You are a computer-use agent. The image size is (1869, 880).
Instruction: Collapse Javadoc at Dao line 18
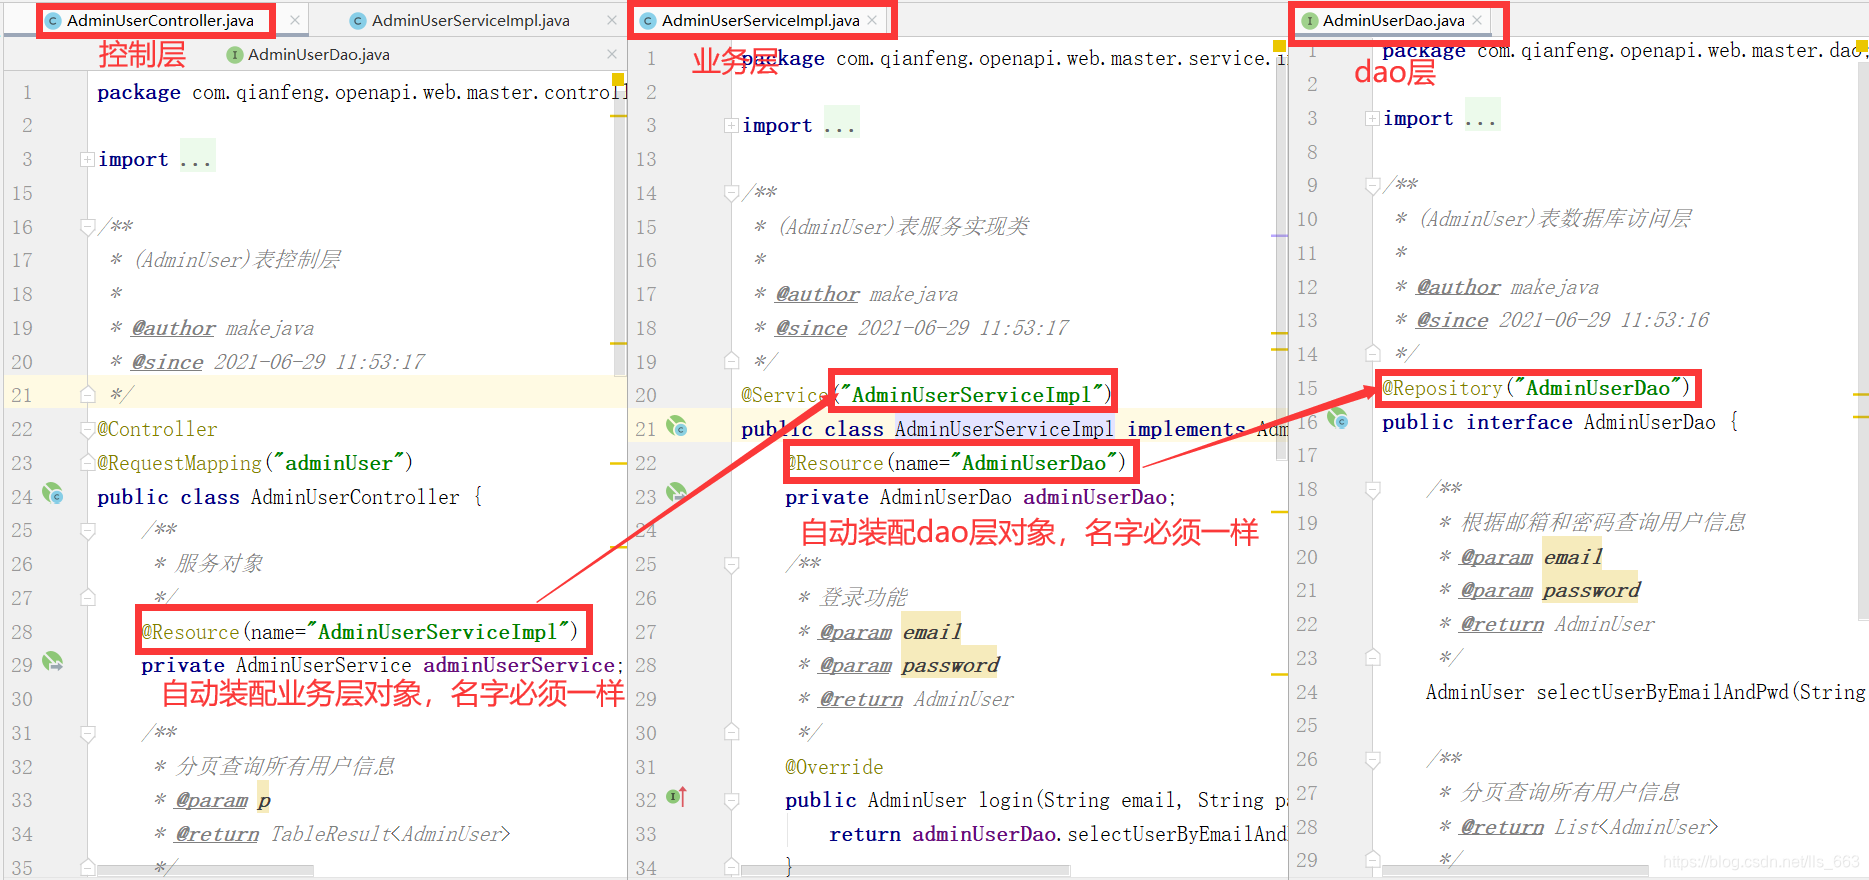[x=1373, y=489]
